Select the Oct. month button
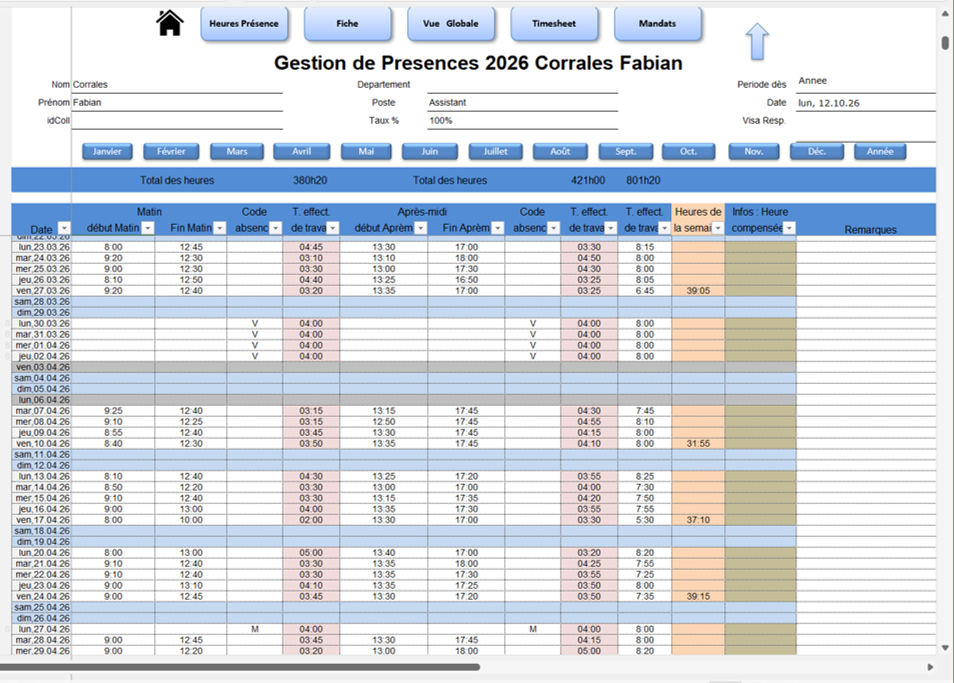This screenshot has width=954, height=683. pos(688,151)
